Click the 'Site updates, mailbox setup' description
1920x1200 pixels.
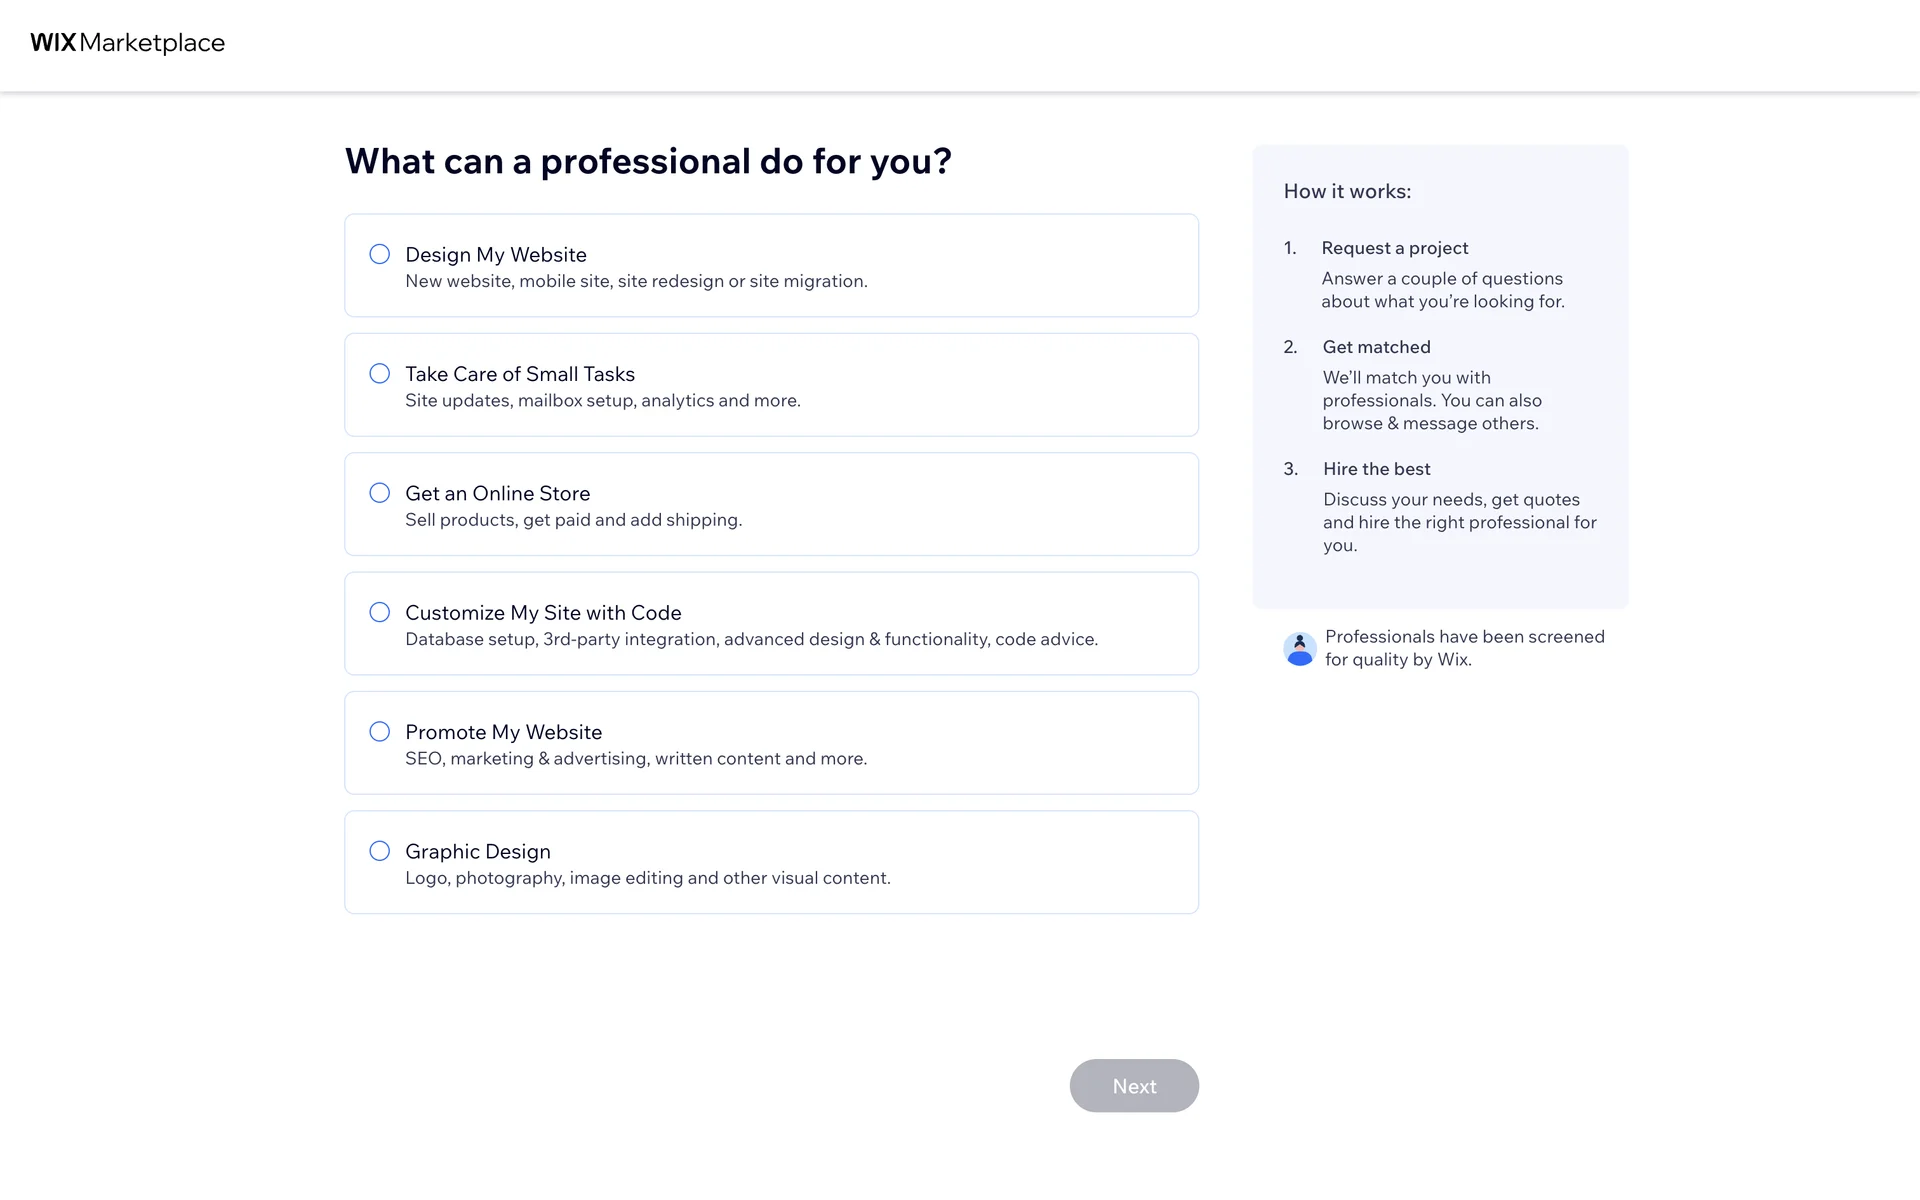tap(602, 401)
